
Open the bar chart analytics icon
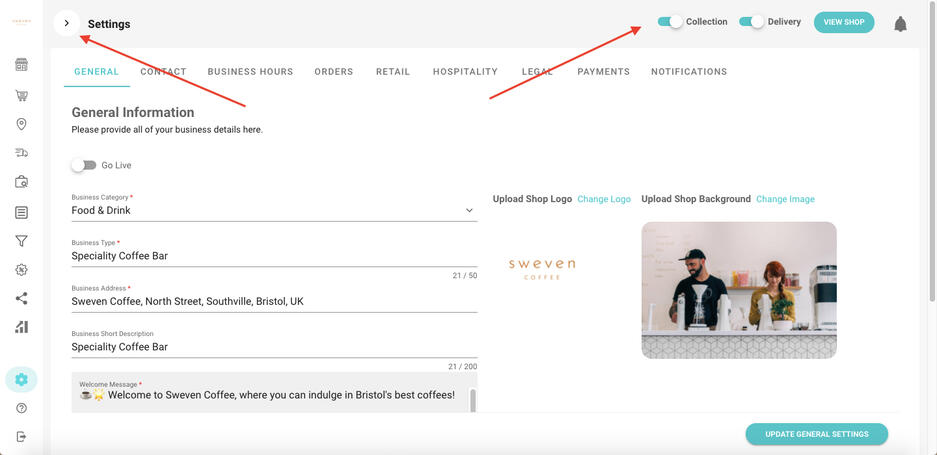[x=21, y=327]
